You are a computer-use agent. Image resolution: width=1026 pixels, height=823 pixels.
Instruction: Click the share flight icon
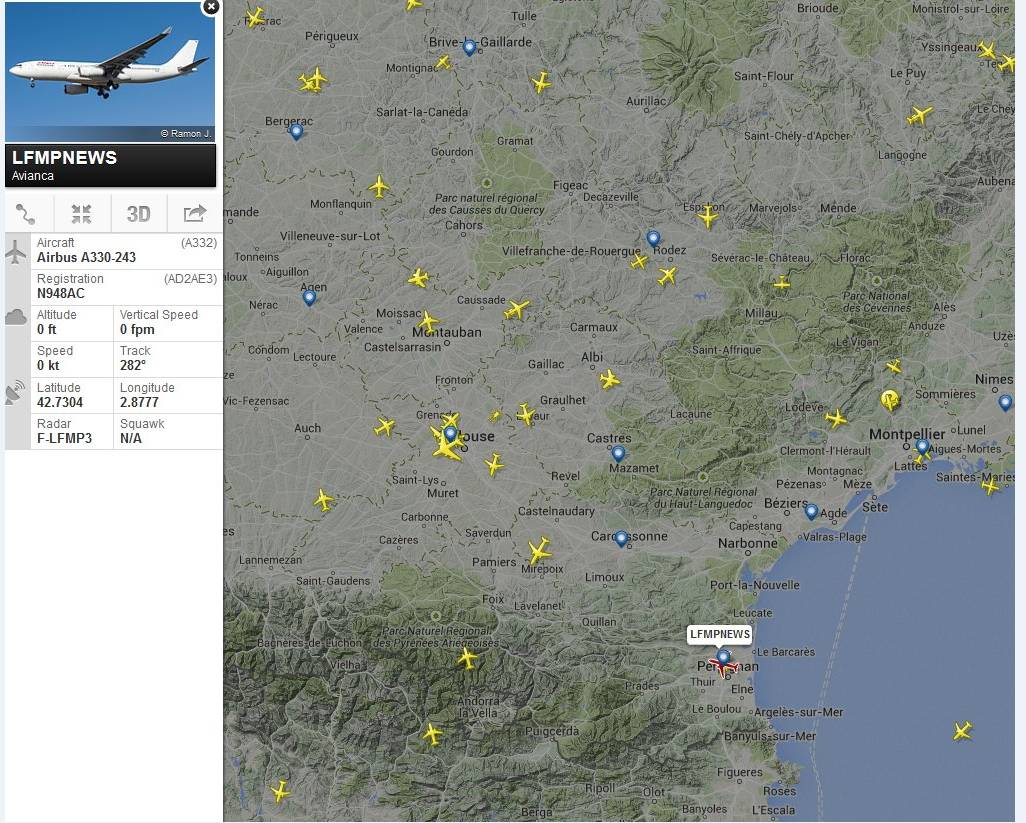click(194, 213)
